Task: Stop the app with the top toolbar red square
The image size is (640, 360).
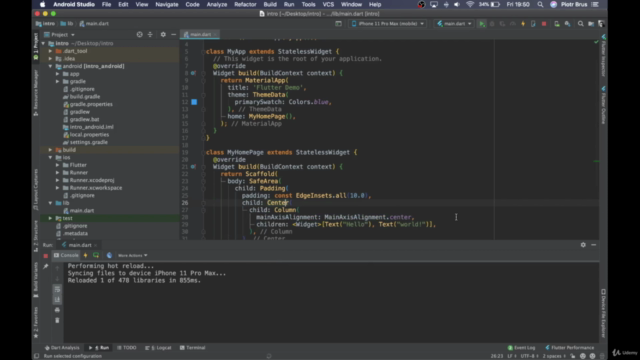Action: tap(544, 24)
